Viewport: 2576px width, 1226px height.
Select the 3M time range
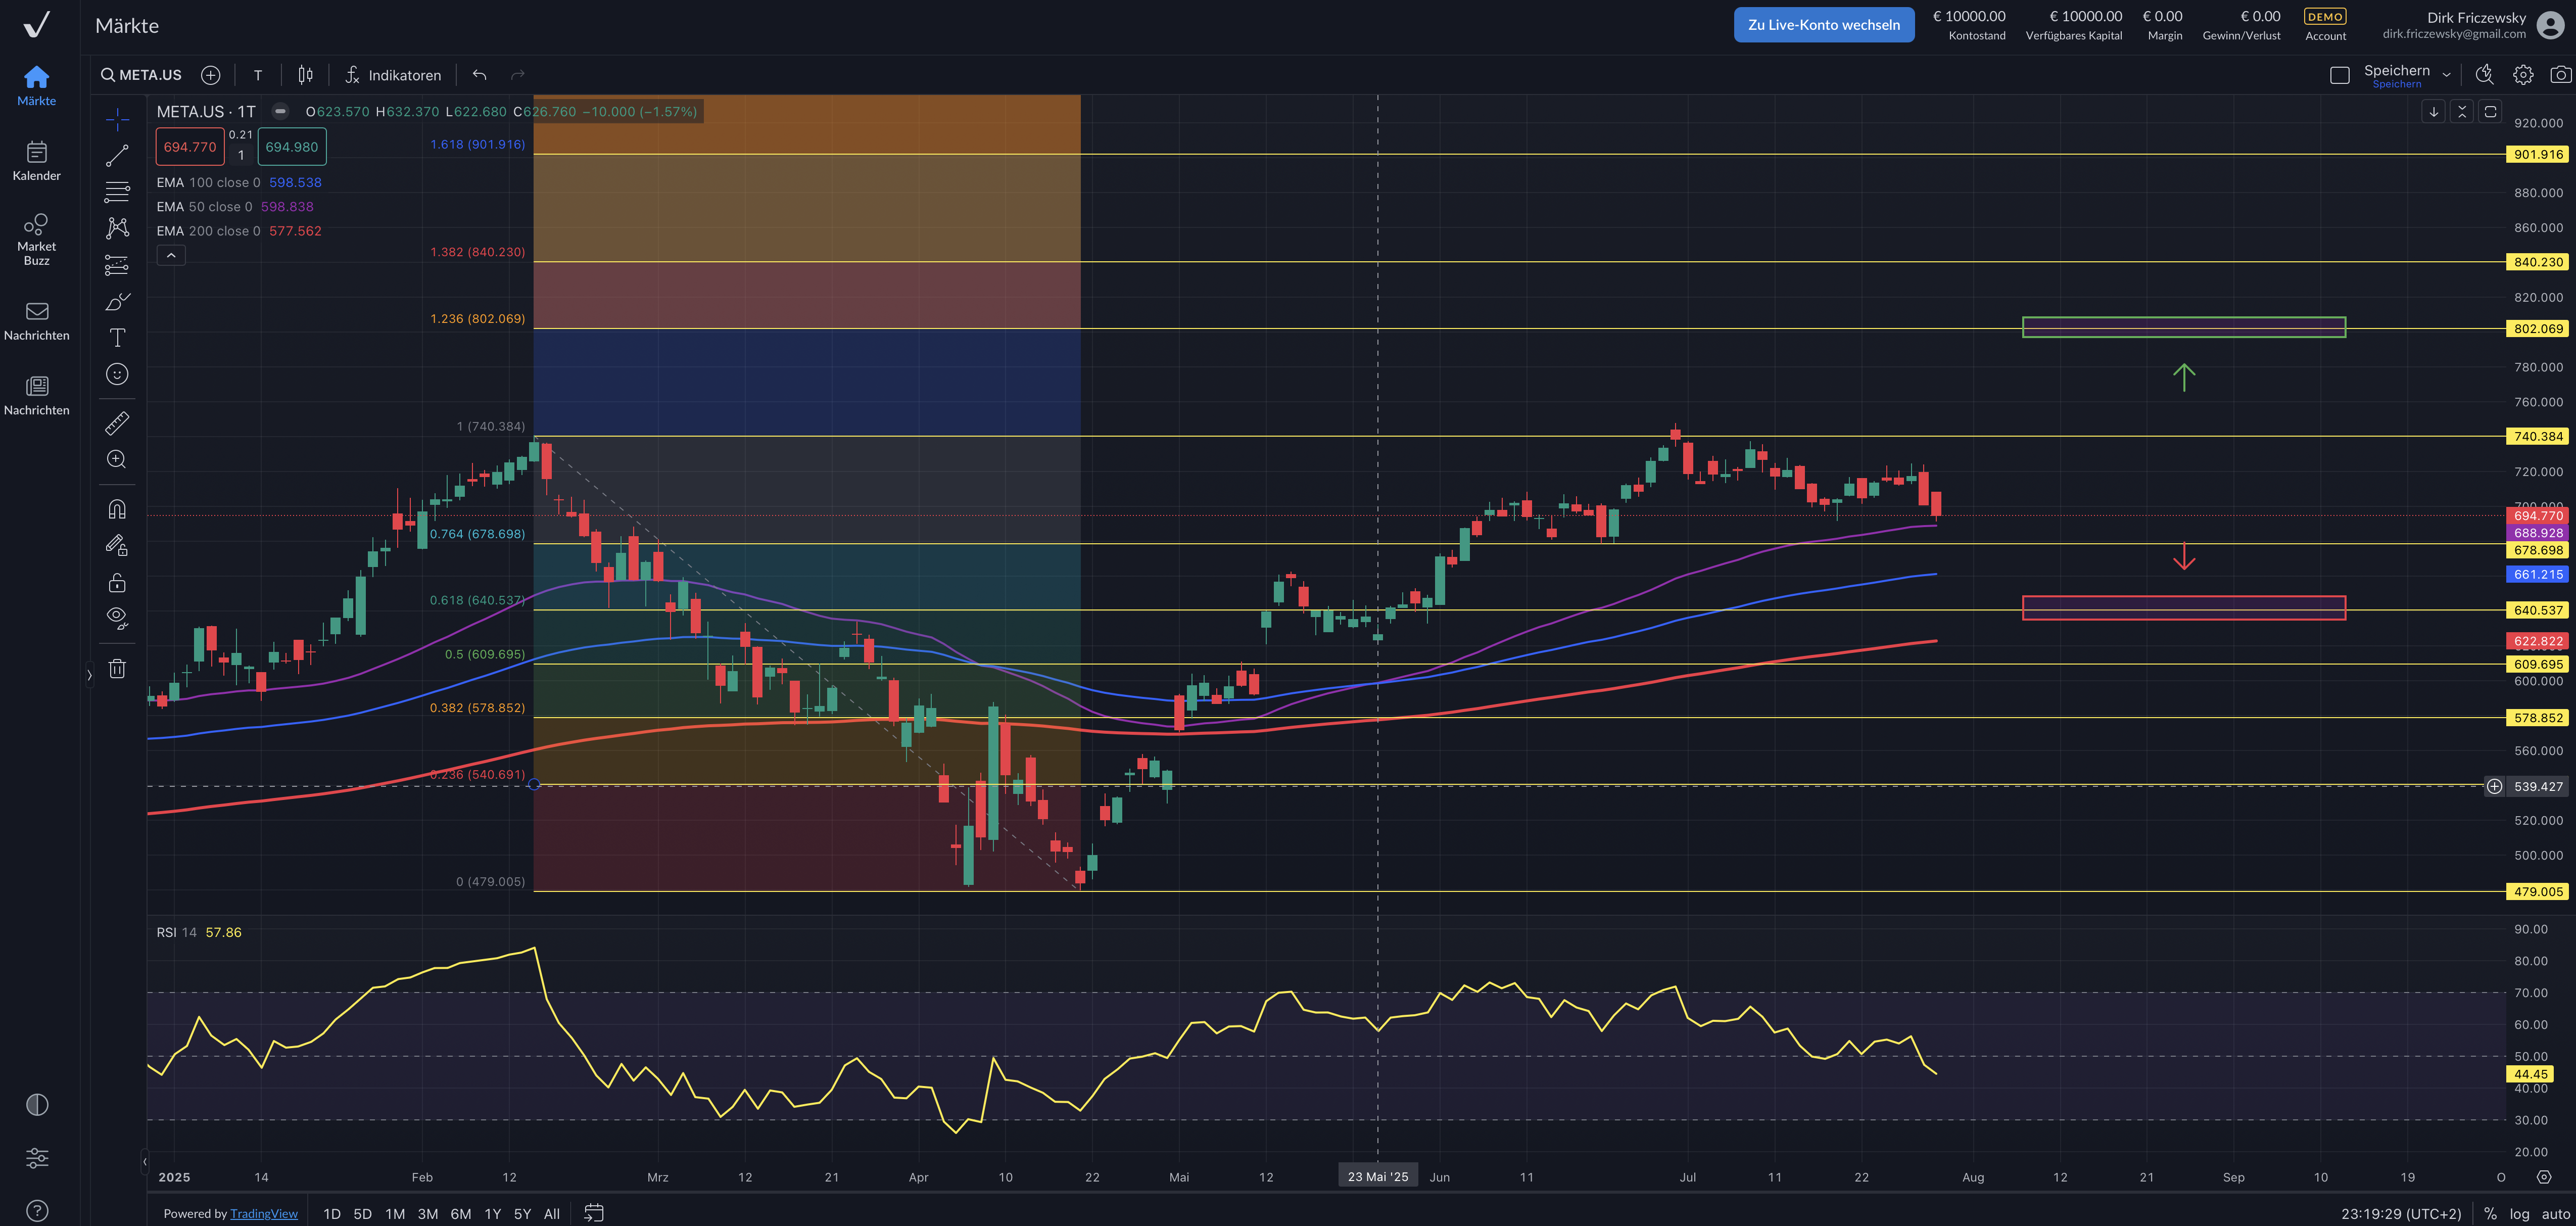tap(427, 1213)
